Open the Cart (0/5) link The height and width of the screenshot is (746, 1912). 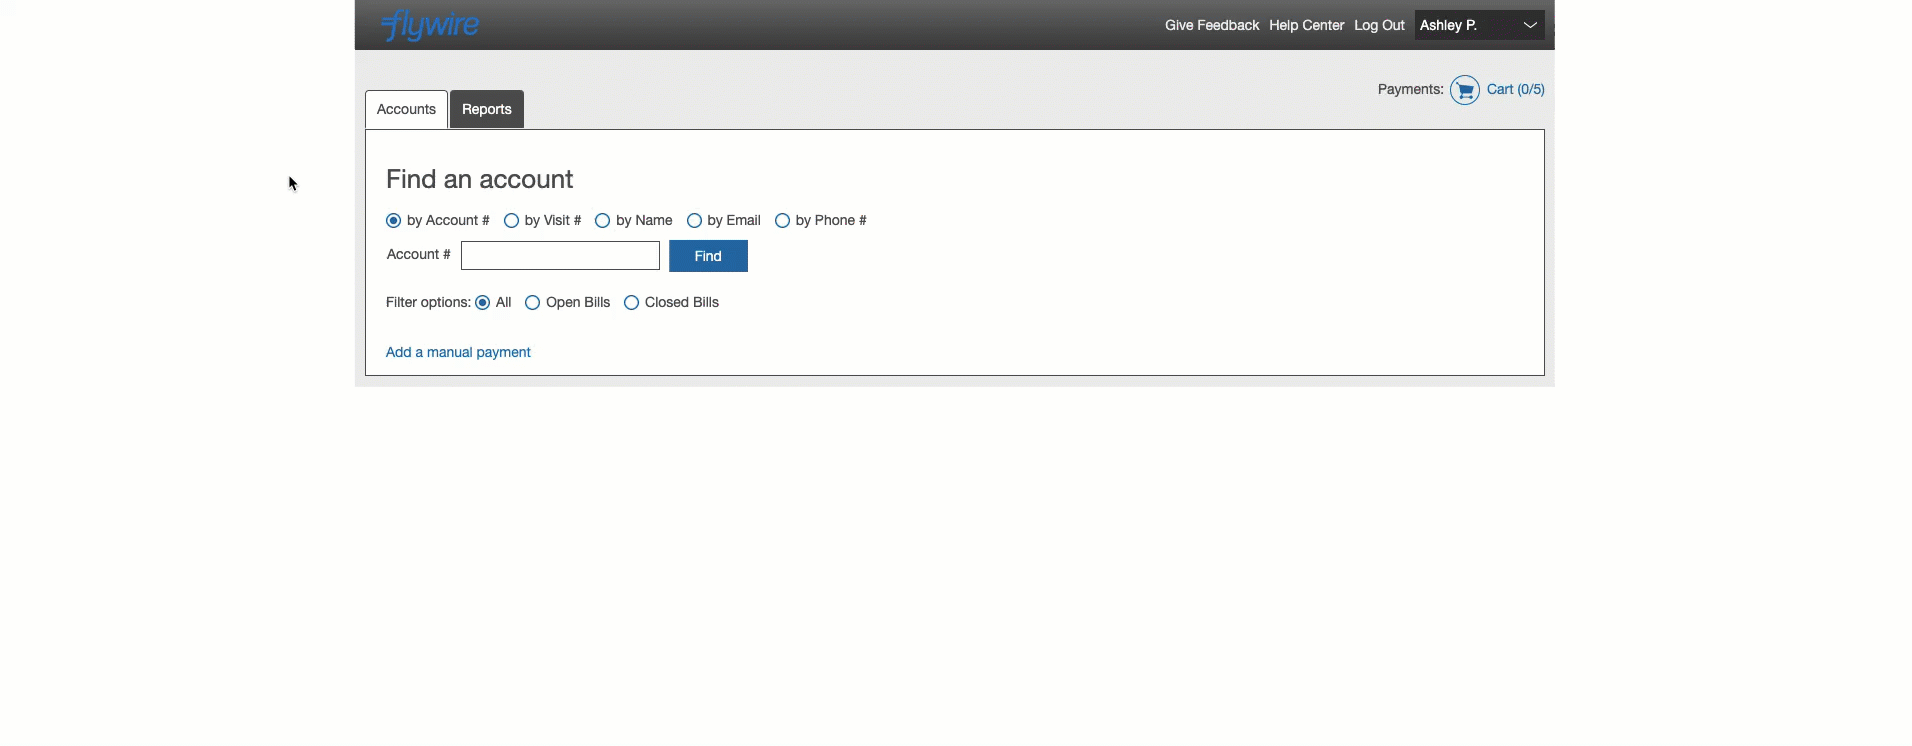[1515, 89]
